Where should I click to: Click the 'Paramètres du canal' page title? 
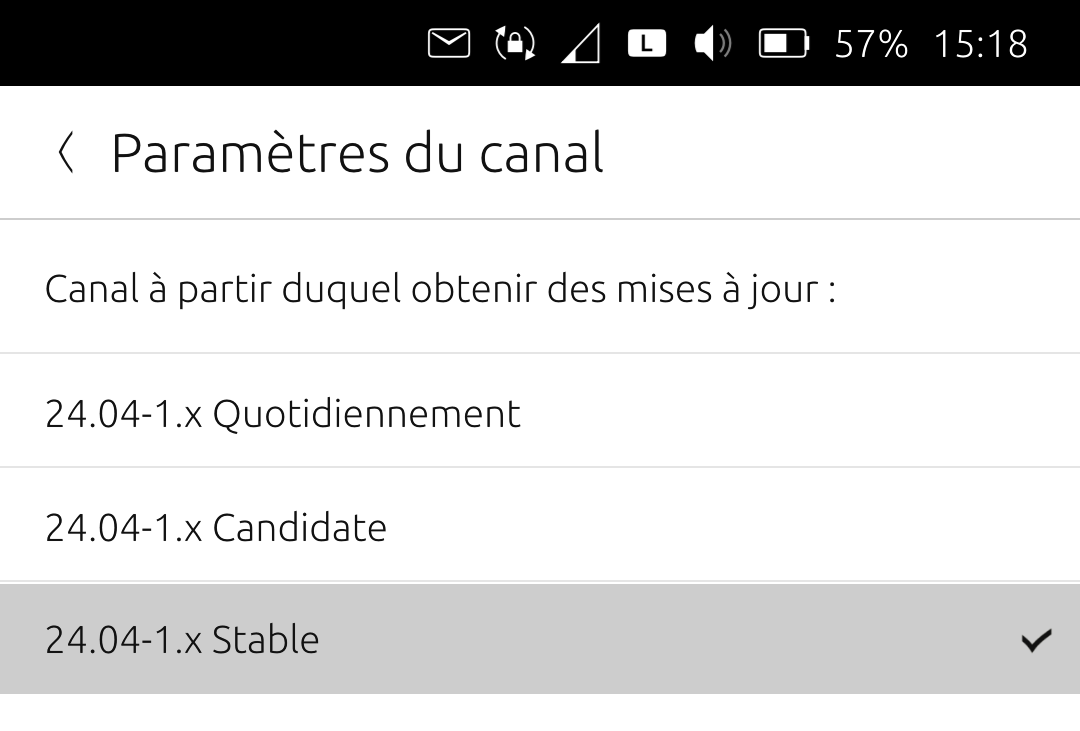[357, 153]
